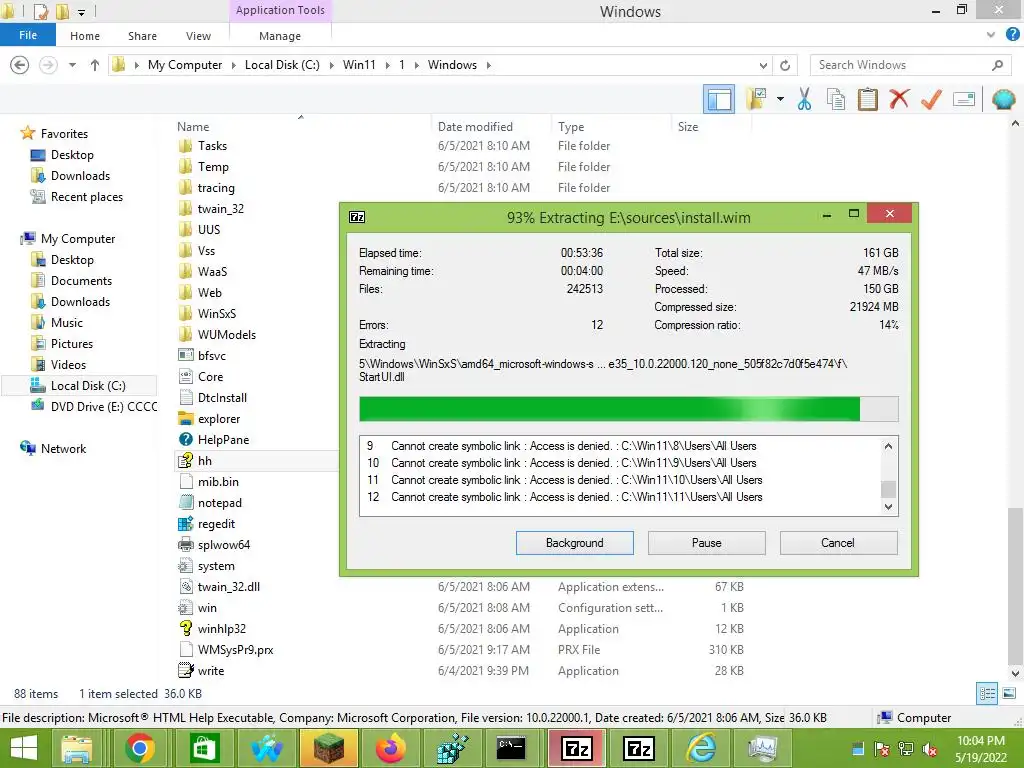The width and height of the screenshot is (1024, 768).
Task: Open the Home ribbon tab
Action: click(x=85, y=36)
